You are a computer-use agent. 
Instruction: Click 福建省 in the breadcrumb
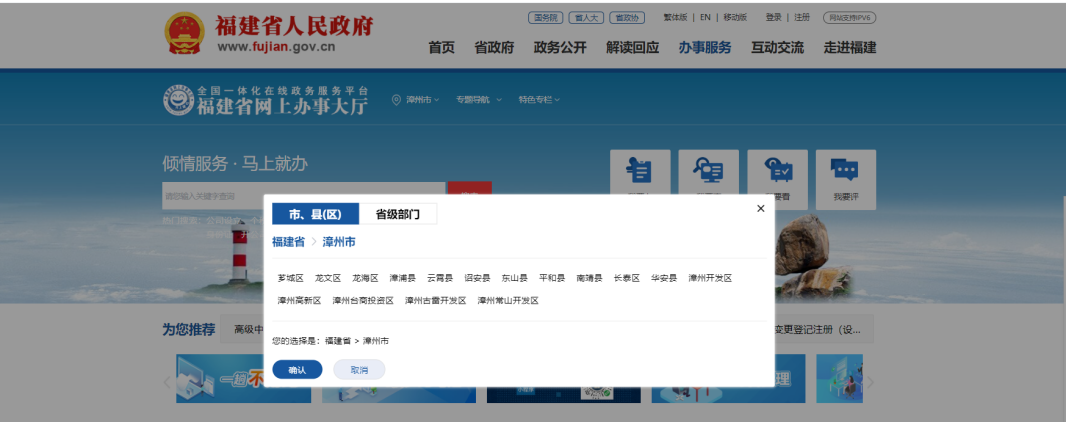(288, 242)
